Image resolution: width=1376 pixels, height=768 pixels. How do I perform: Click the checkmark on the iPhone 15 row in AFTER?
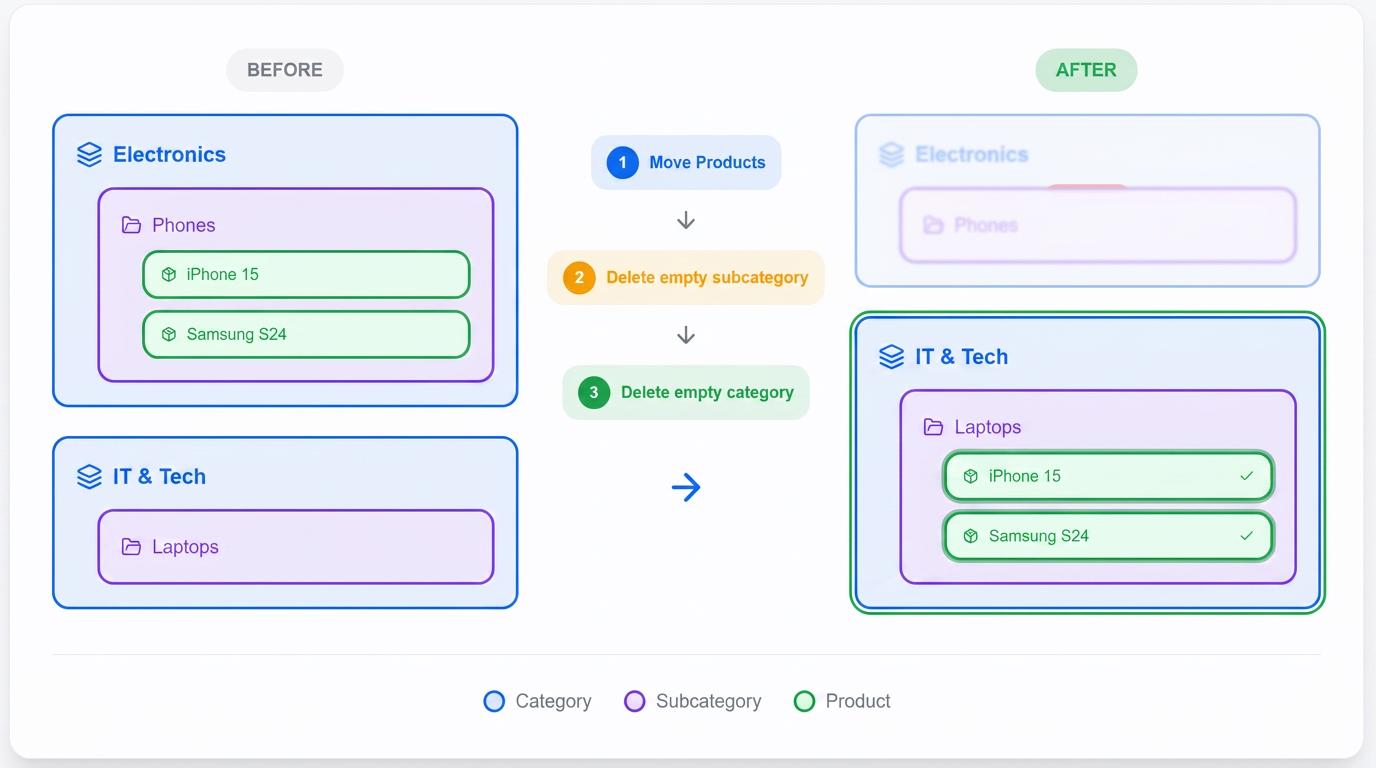(x=1246, y=476)
